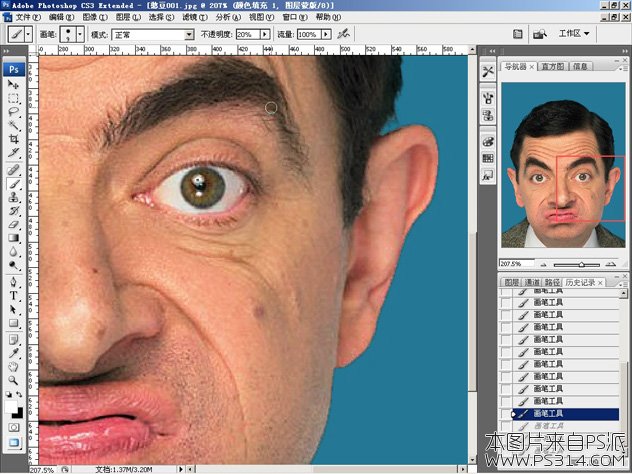Open the Navigator panel options menu
The width and height of the screenshot is (632, 474).
tap(625, 67)
